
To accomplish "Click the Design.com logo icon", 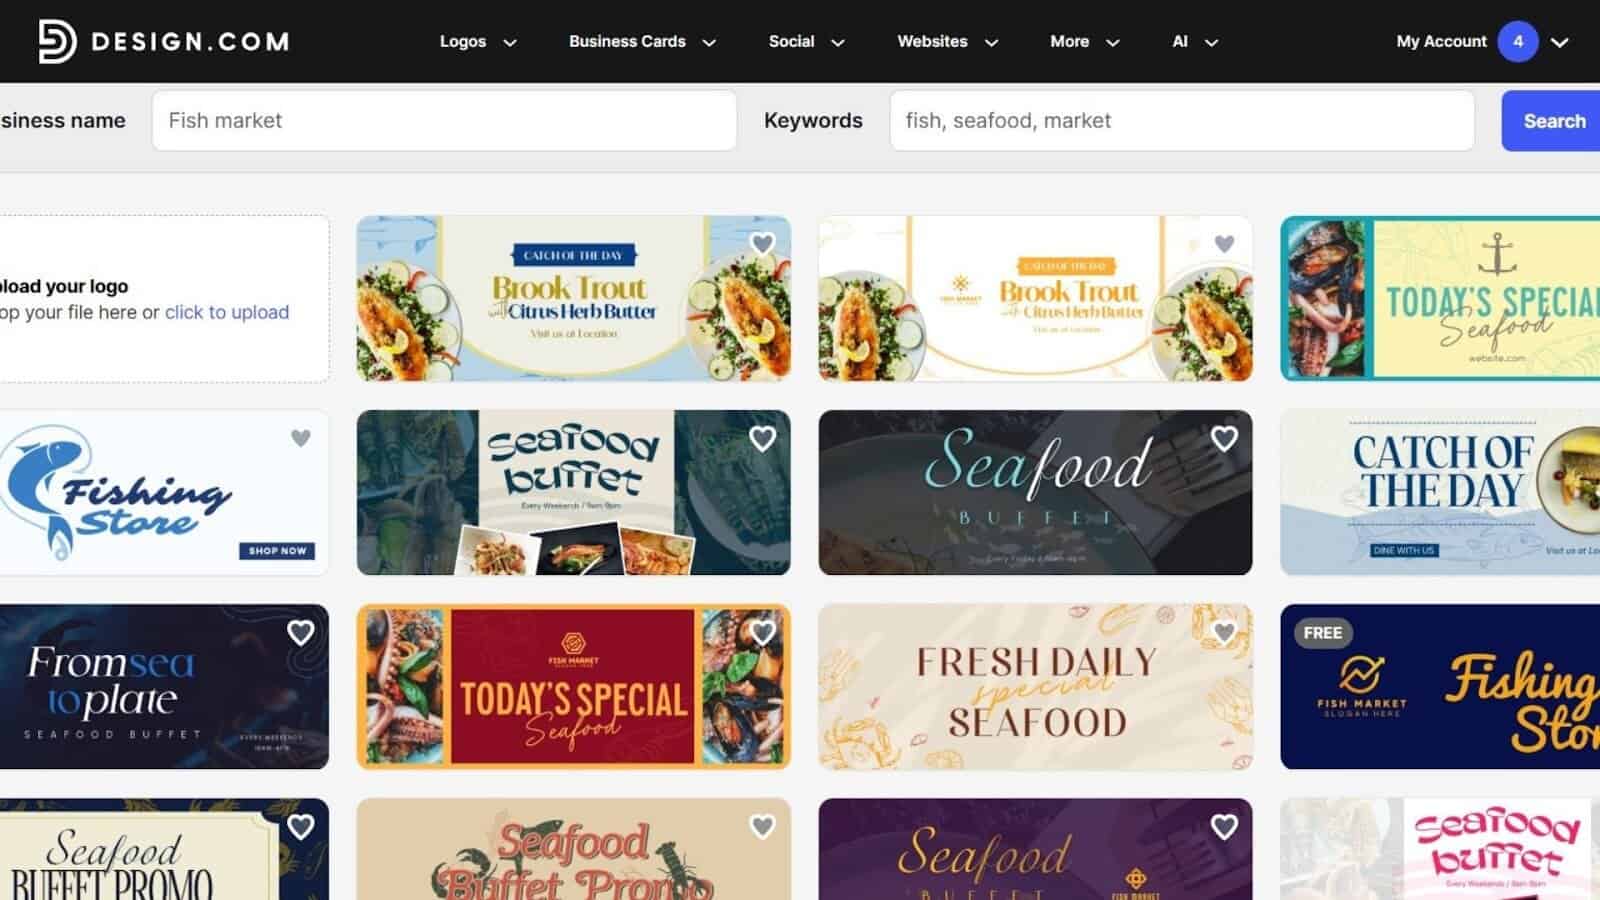I will click(x=56, y=41).
